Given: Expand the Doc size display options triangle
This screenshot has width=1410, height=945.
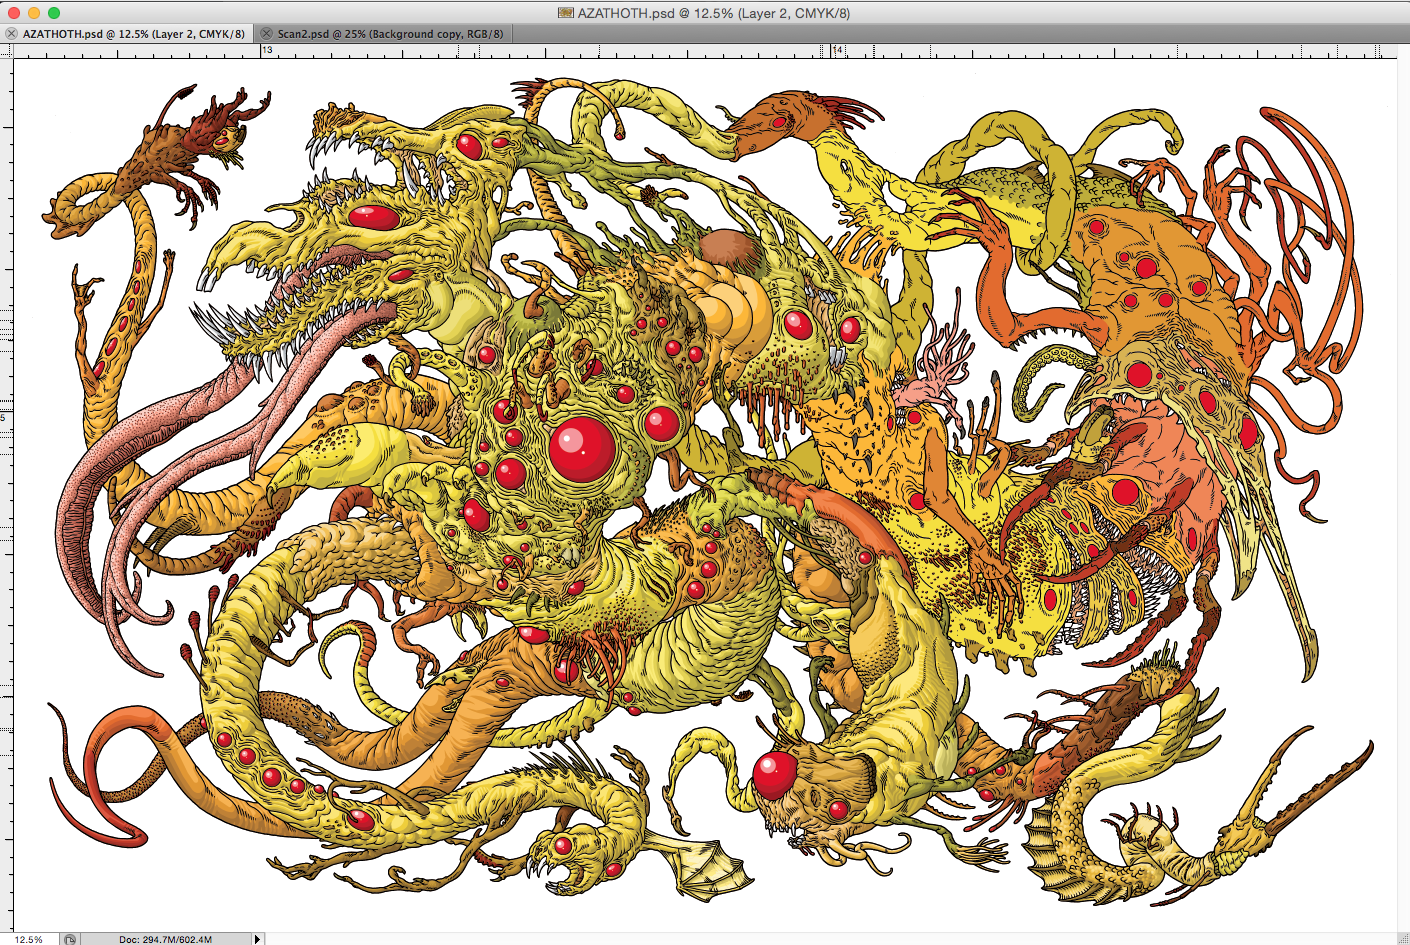Looking at the screenshot, I should pyautogui.click(x=258, y=938).
